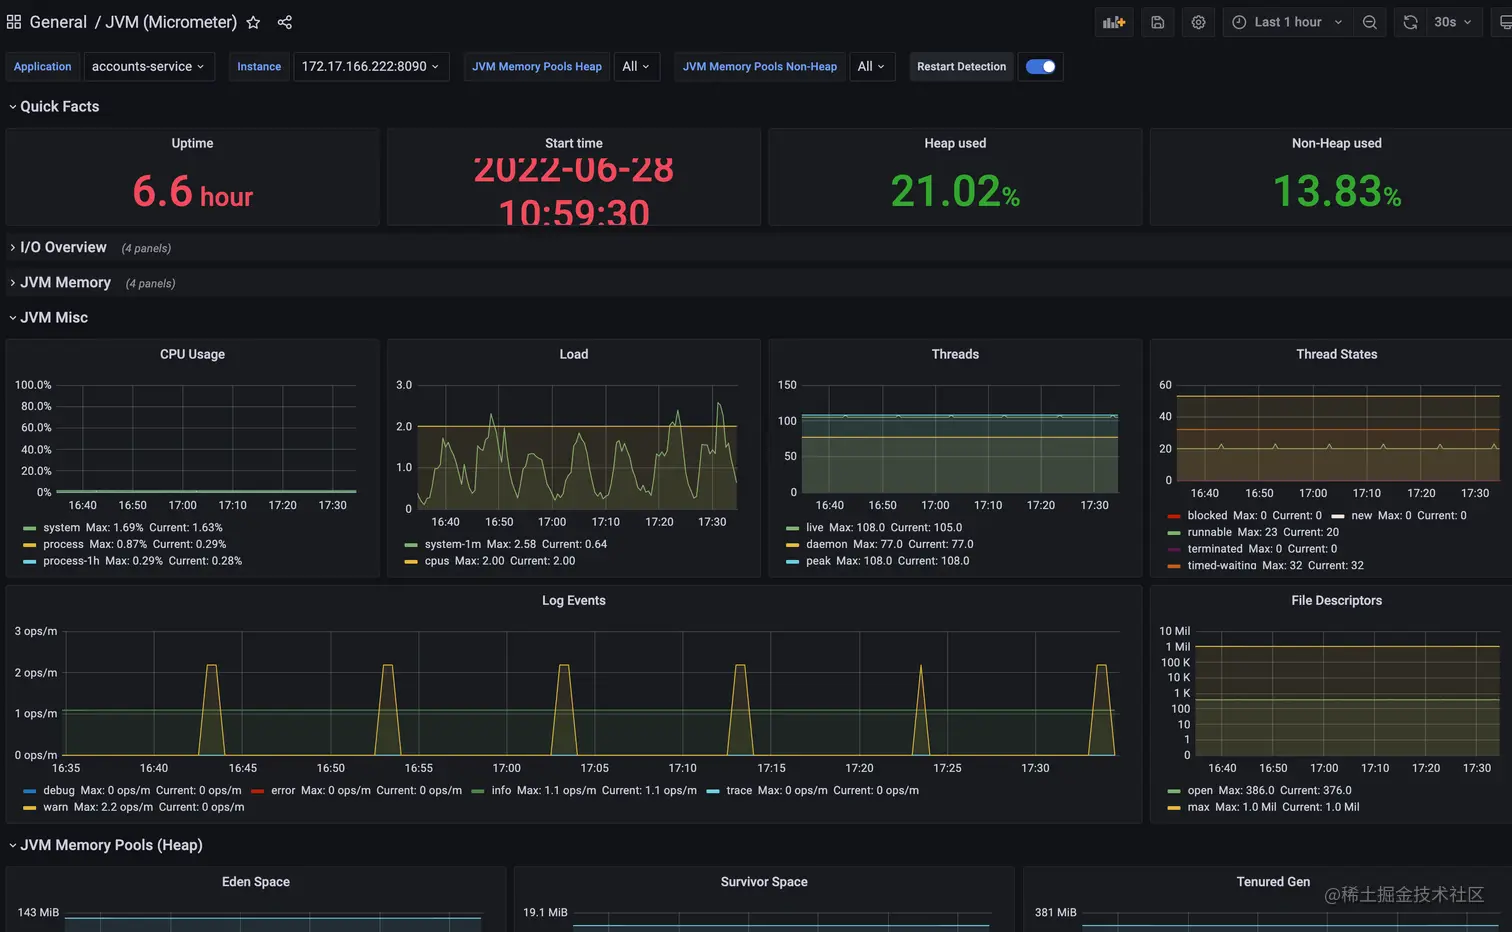The height and width of the screenshot is (932, 1512).
Task: Toggle the new series in Thread States legend
Action: (x=1362, y=516)
